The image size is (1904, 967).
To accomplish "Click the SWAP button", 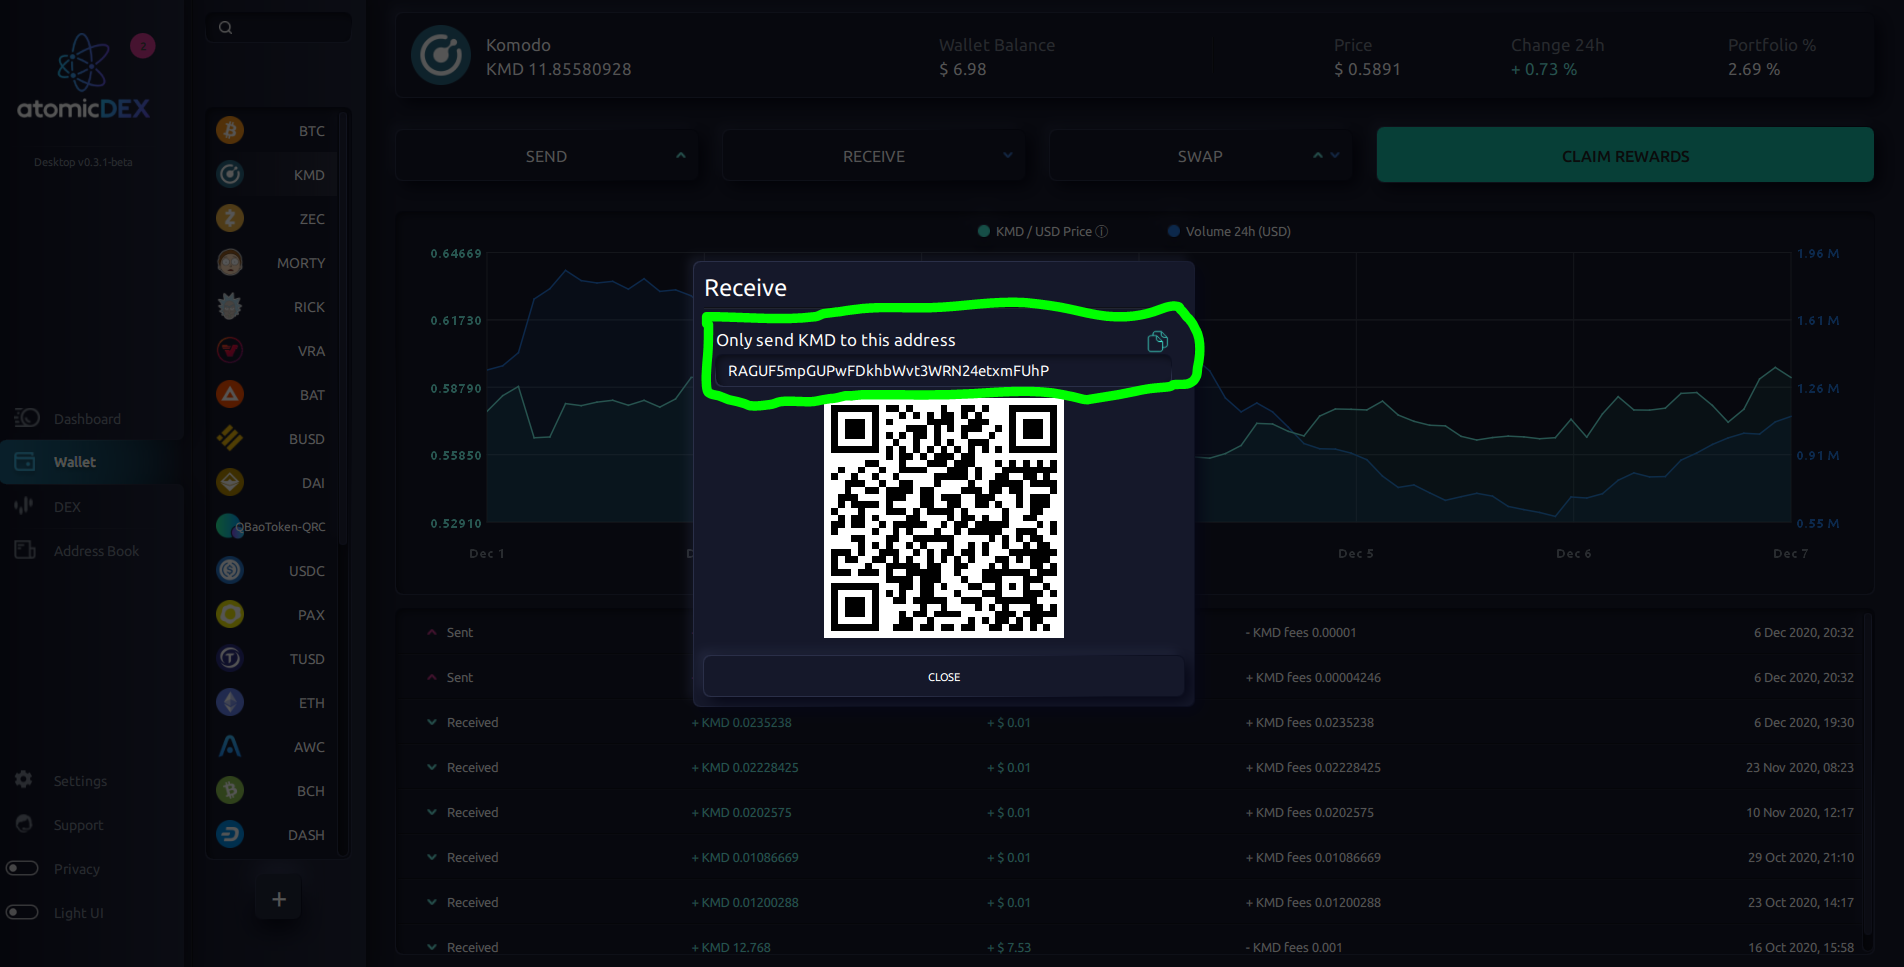I will click(x=1200, y=156).
